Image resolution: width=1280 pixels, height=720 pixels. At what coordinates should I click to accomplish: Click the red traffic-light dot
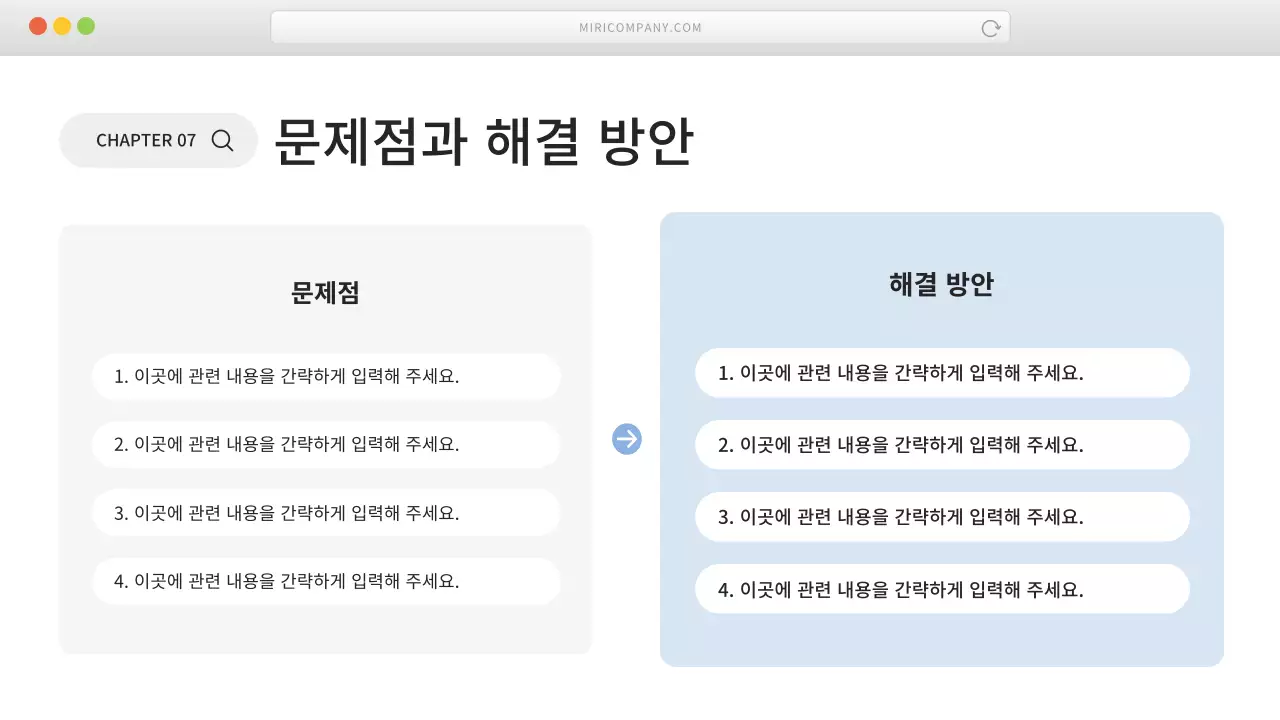38,26
